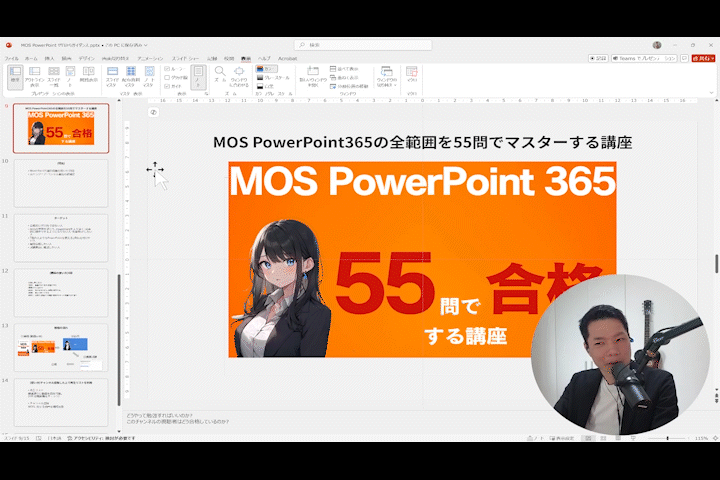Screen dimensions: 720x480
Task: Click the zoom slider in status bar
Action: 668,438
